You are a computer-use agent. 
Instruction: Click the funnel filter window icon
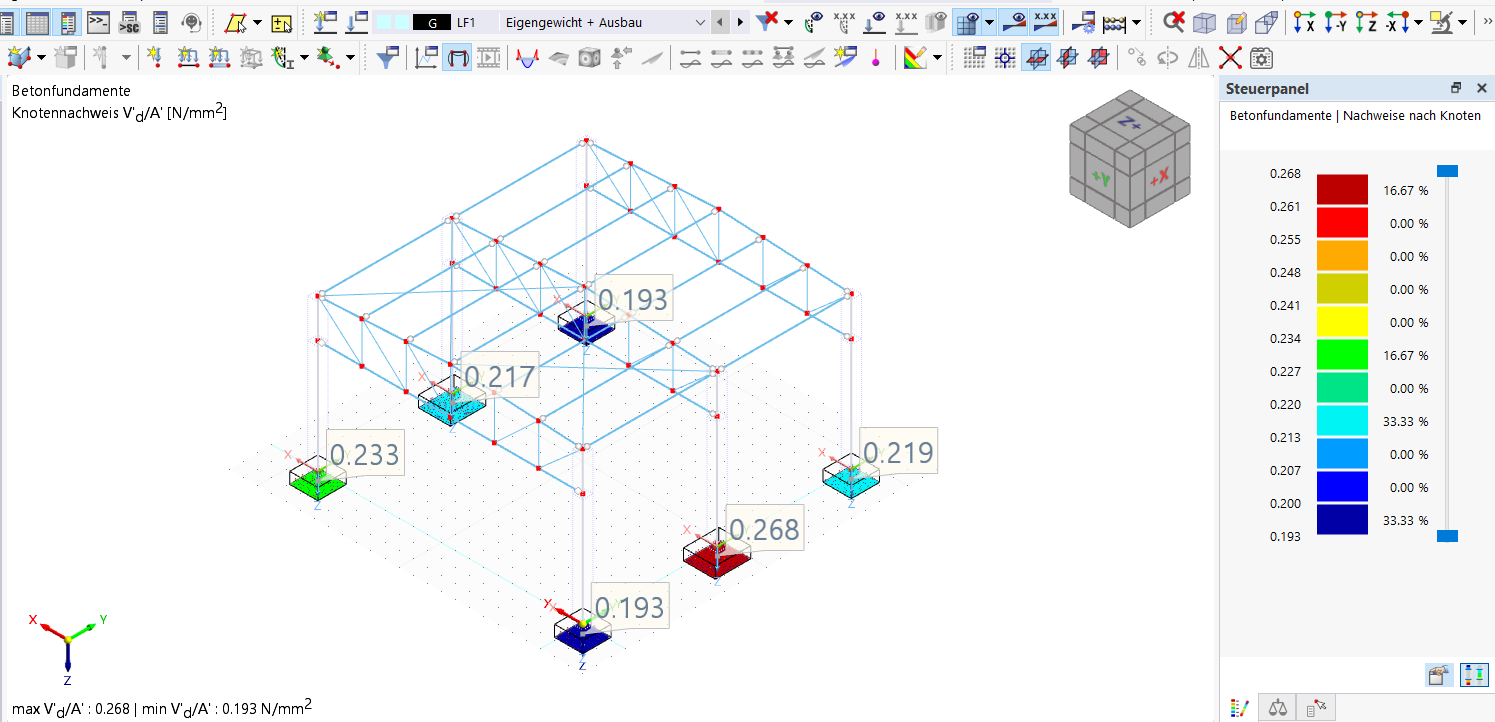[x=388, y=58]
